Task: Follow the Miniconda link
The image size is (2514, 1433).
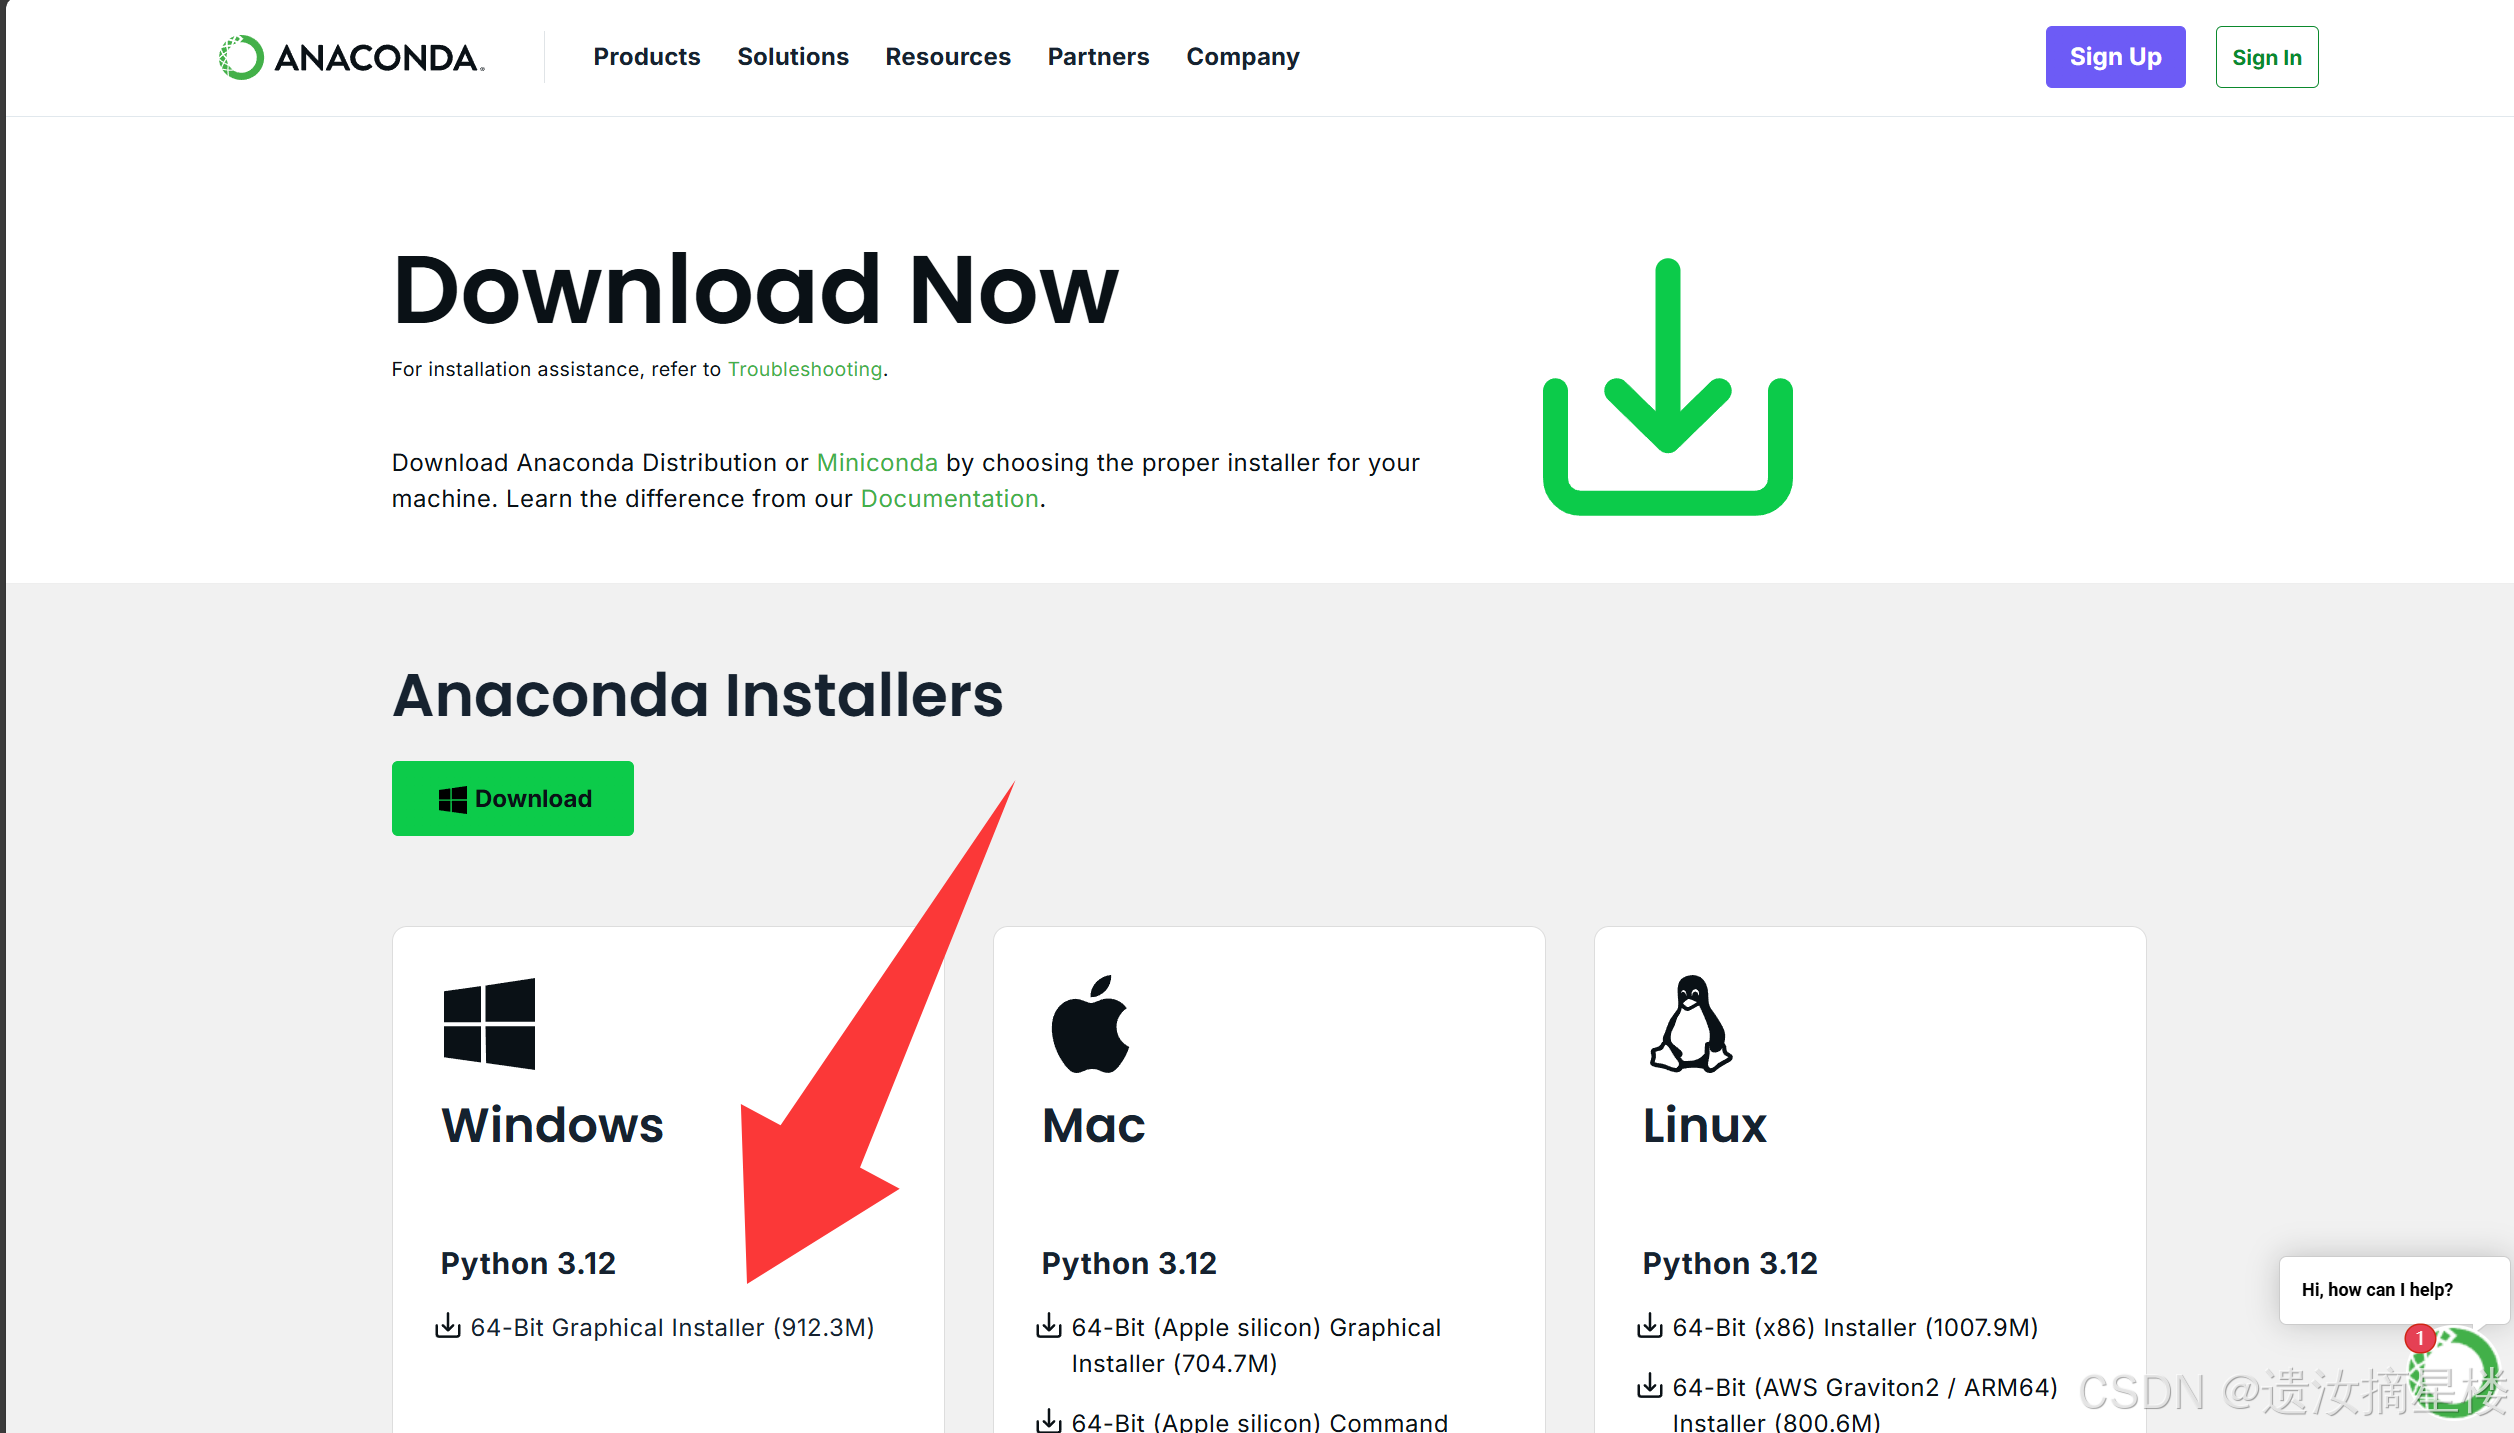Action: [x=876, y=462]
